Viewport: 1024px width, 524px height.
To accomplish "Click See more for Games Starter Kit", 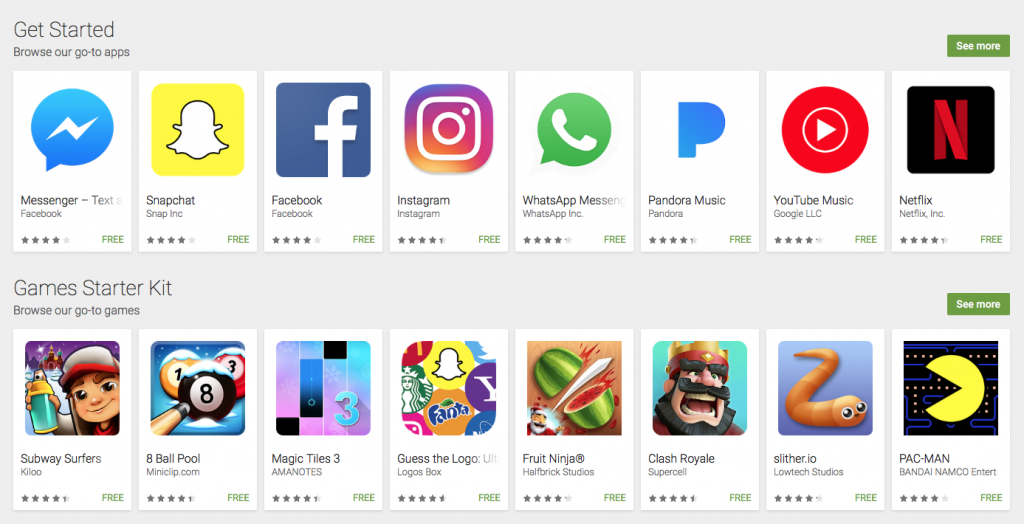I will click(978, 304).
